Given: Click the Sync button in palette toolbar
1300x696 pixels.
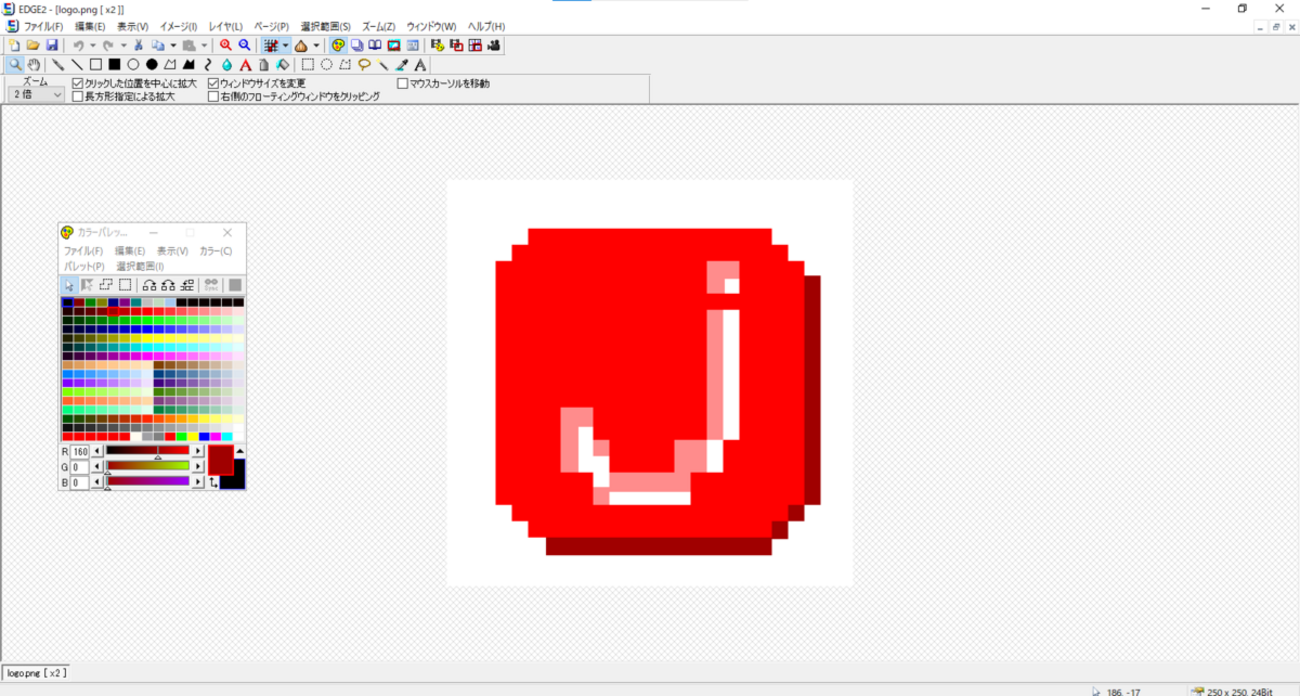Looking at the screenshot, I should (211, 285).
